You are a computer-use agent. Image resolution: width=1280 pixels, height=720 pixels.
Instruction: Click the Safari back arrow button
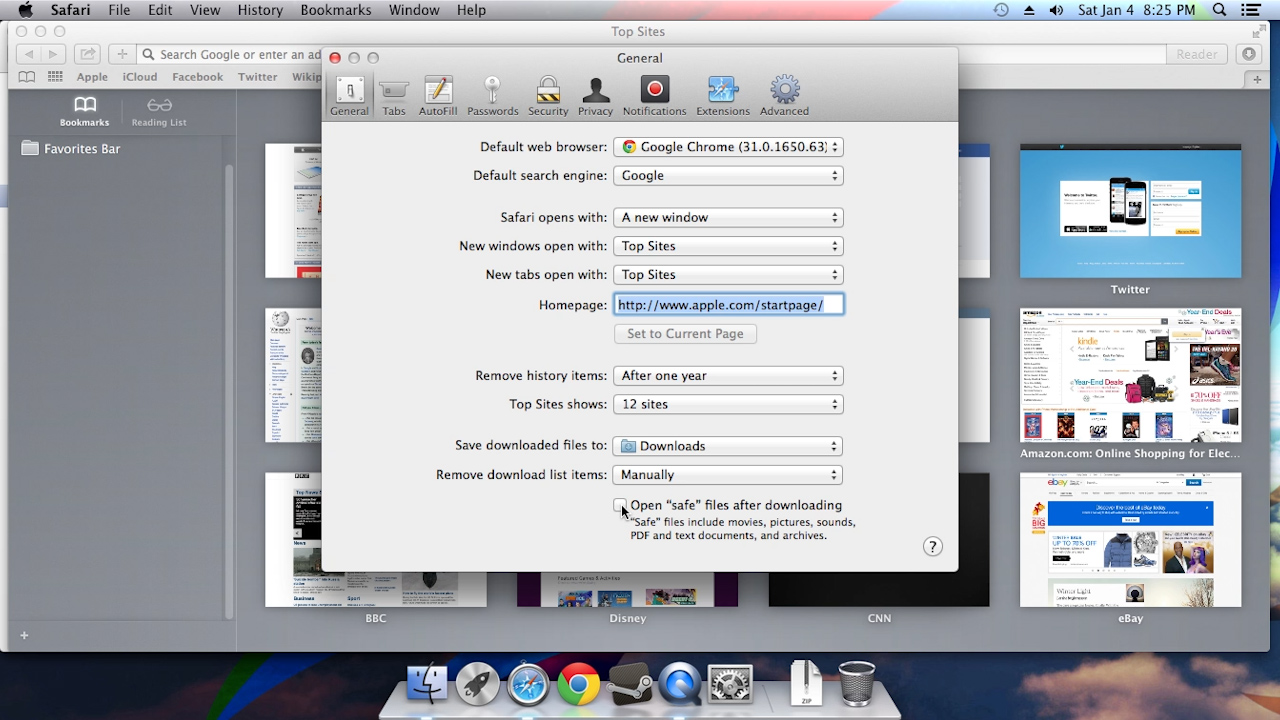click(29, 54)
